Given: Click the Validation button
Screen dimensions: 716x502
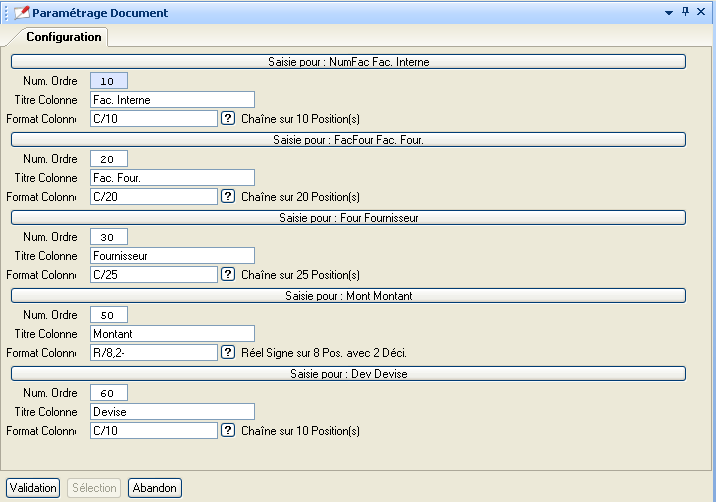Looking at the screenshot, I should pyautogui.click(x=33, y=488).
